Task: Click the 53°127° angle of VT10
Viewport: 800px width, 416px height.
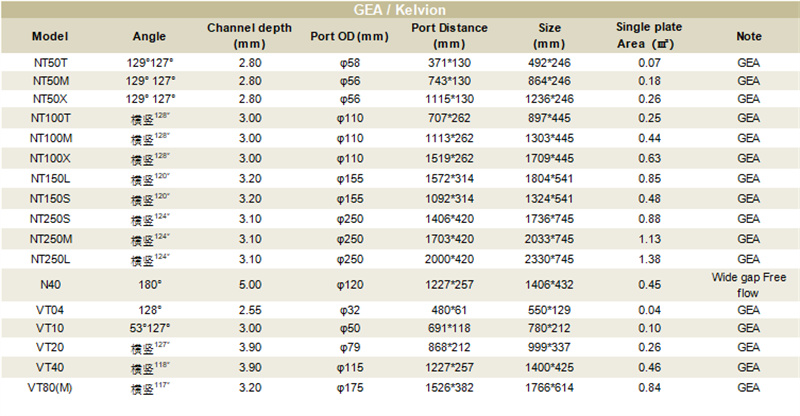Action: pos(149,328)
